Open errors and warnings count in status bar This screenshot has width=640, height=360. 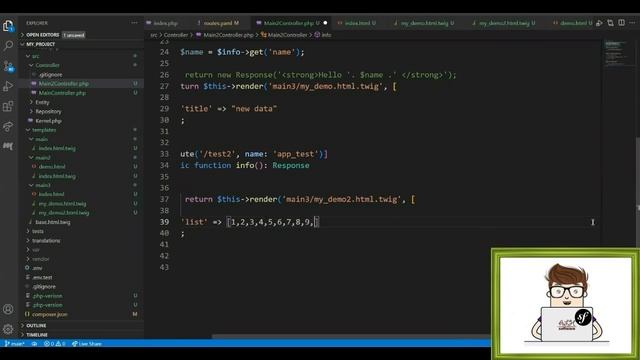pyautogui.click(x=55, y=344)
